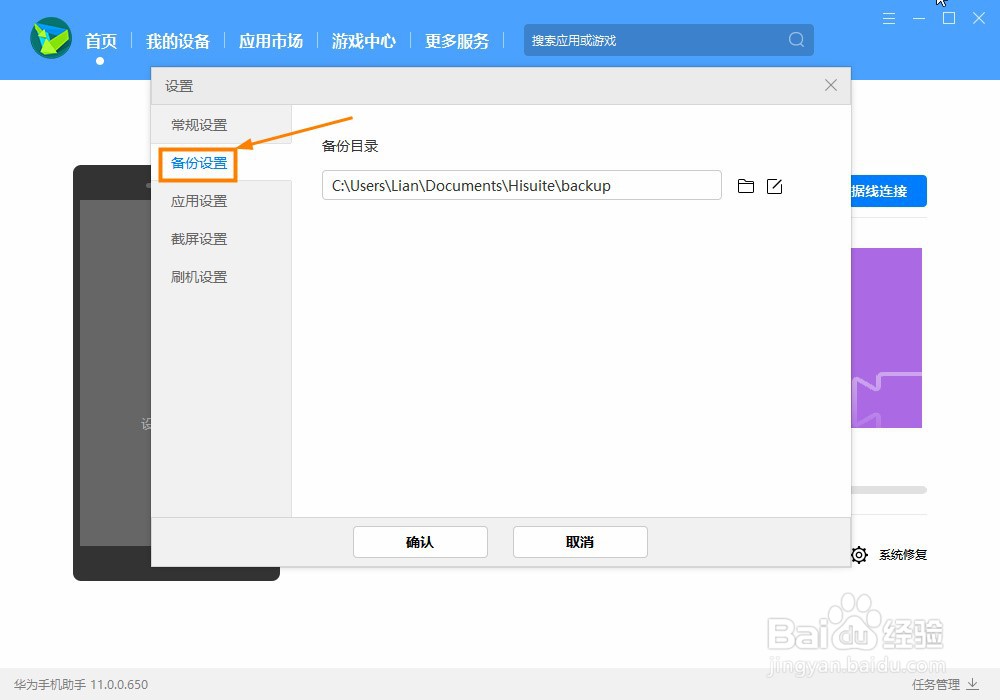Confirm settings with the 确认 button
This screenshot has width=1000, height=700.
click(x=420, y=542)
